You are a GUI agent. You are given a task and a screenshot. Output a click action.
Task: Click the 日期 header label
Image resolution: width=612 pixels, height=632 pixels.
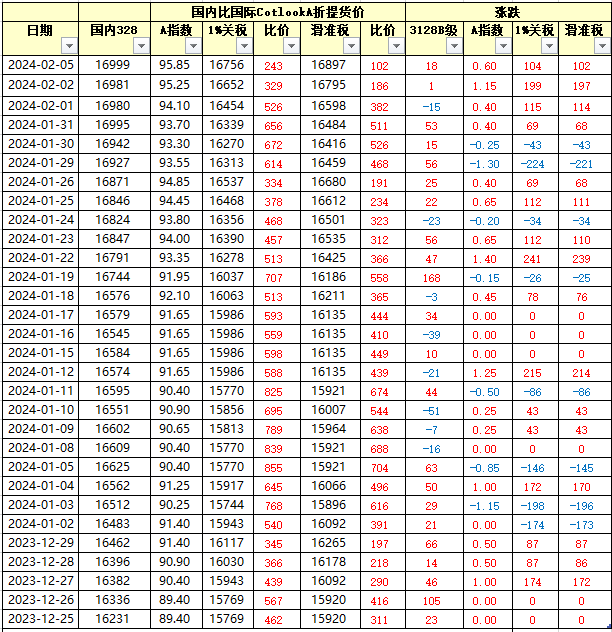click(40, 31)
